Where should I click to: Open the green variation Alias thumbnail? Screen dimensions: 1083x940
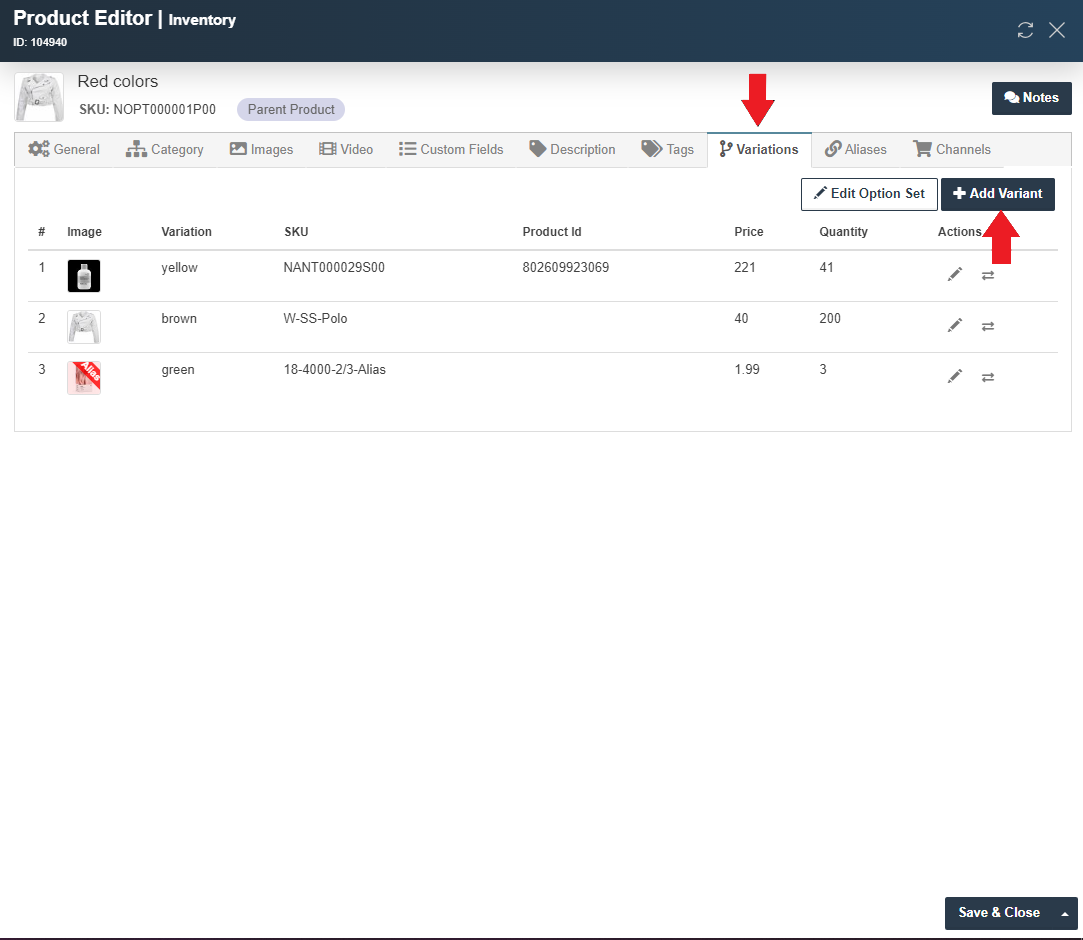pyautogui.click(x=84, y=378)
